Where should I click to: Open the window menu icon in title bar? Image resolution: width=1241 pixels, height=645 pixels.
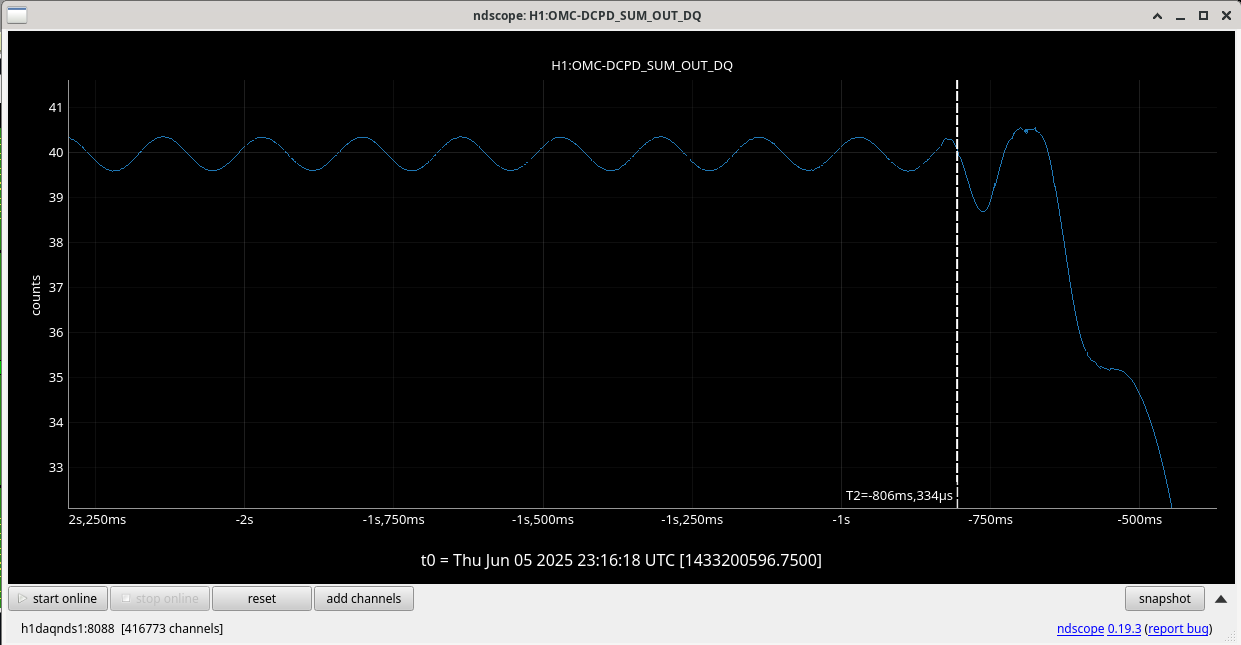18,15
